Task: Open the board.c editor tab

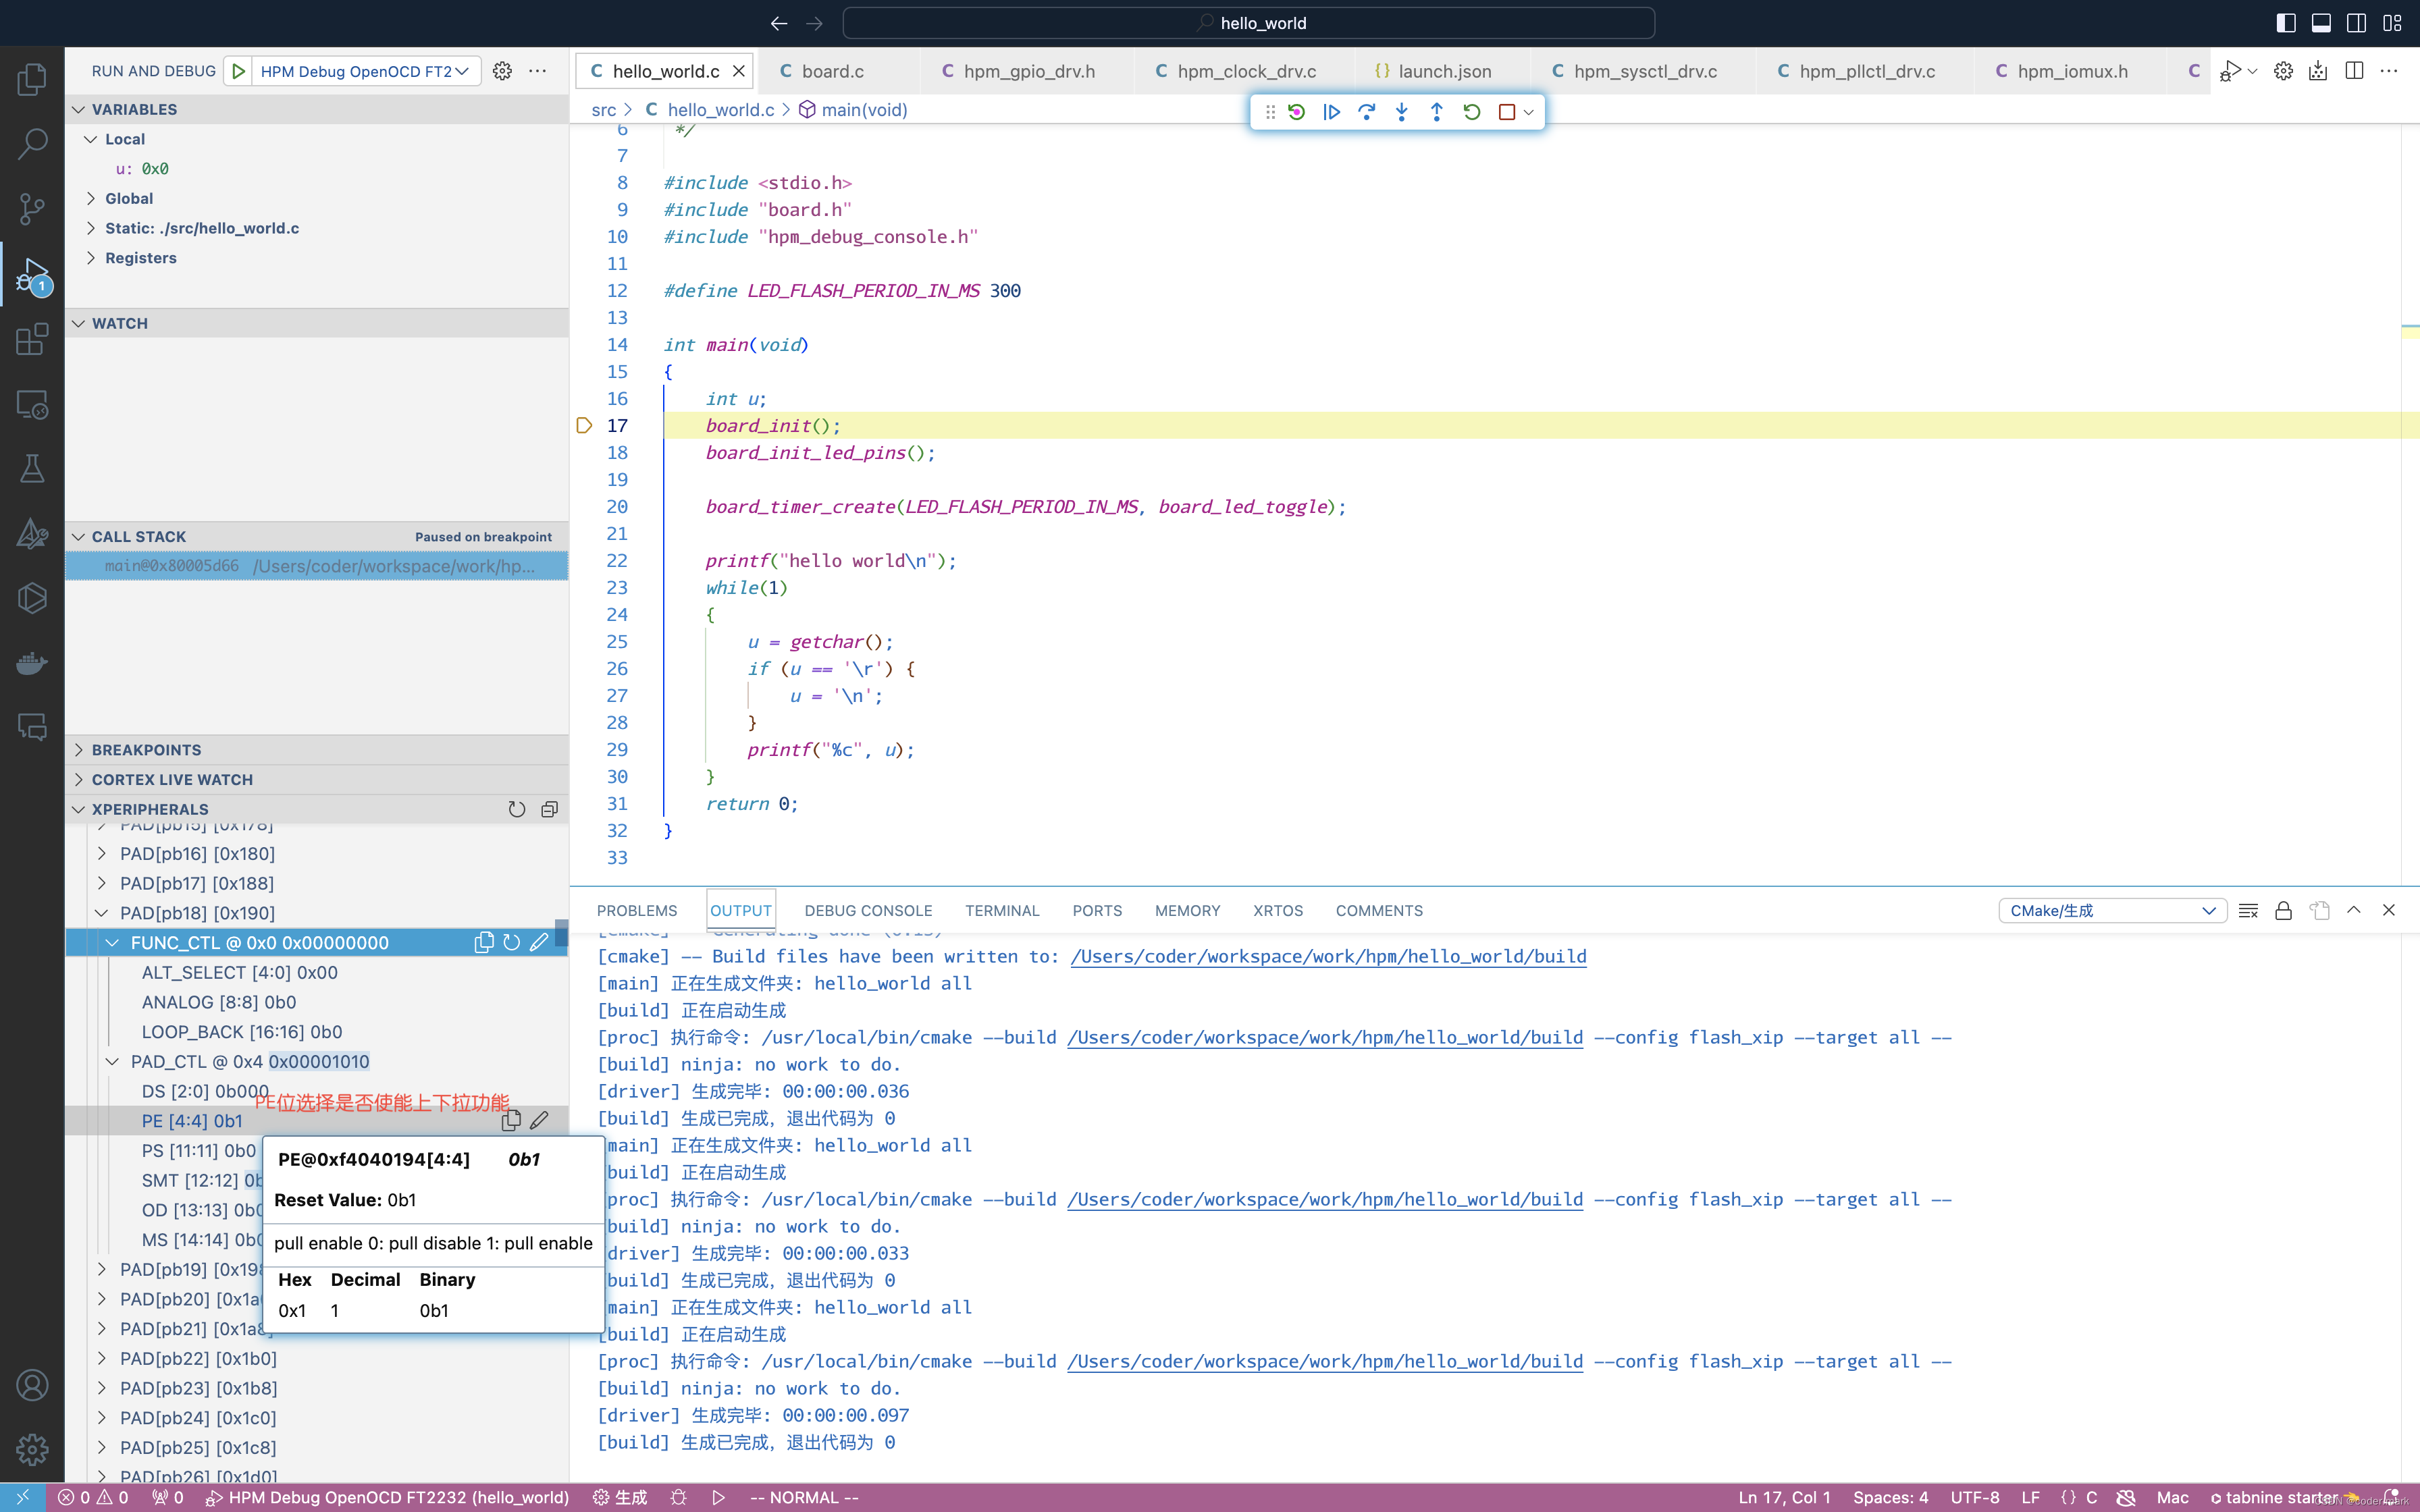Action: tap(832, 71)
